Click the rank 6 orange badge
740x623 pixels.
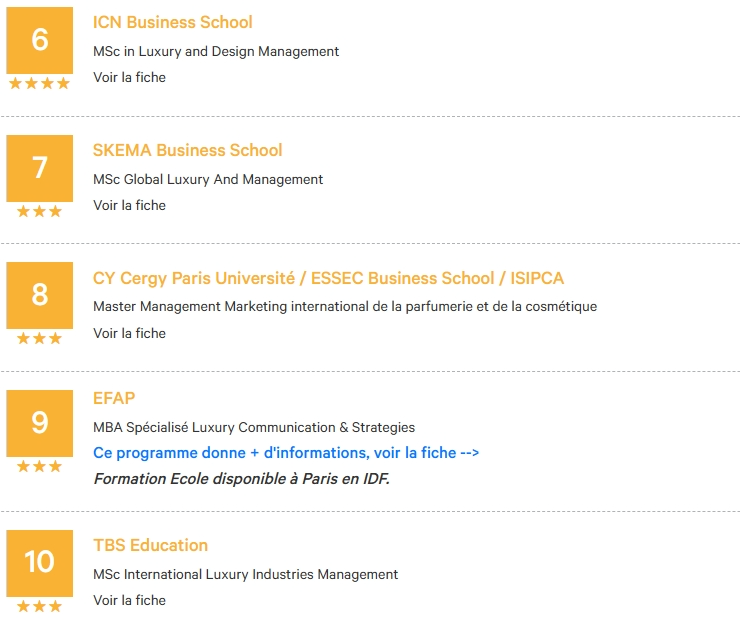[x=40, y=40]
